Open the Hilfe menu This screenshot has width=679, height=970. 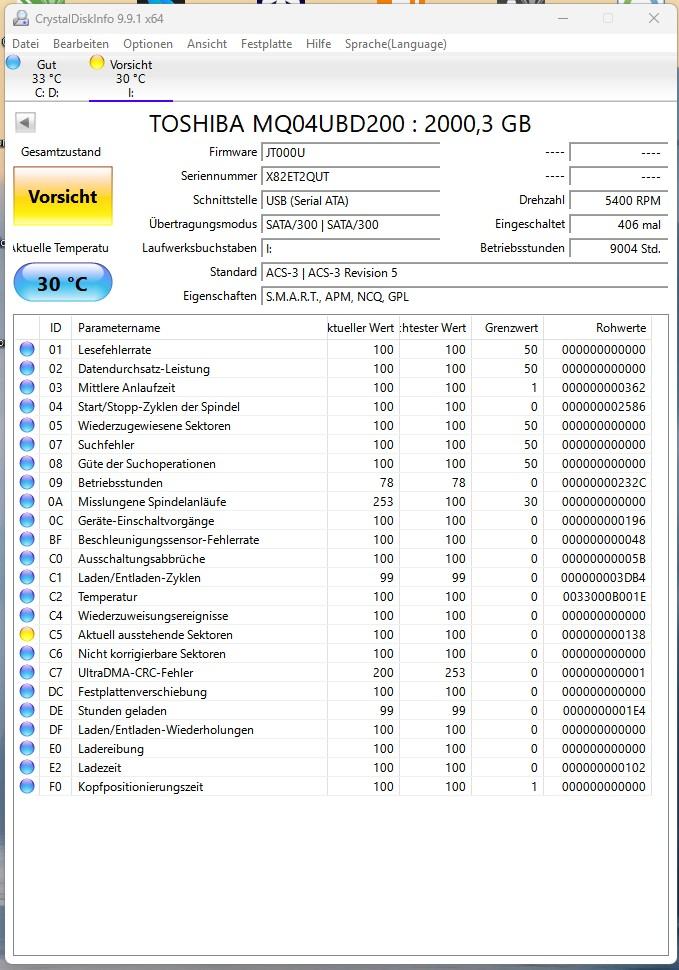pyautogui.click(x=318, y=44)
